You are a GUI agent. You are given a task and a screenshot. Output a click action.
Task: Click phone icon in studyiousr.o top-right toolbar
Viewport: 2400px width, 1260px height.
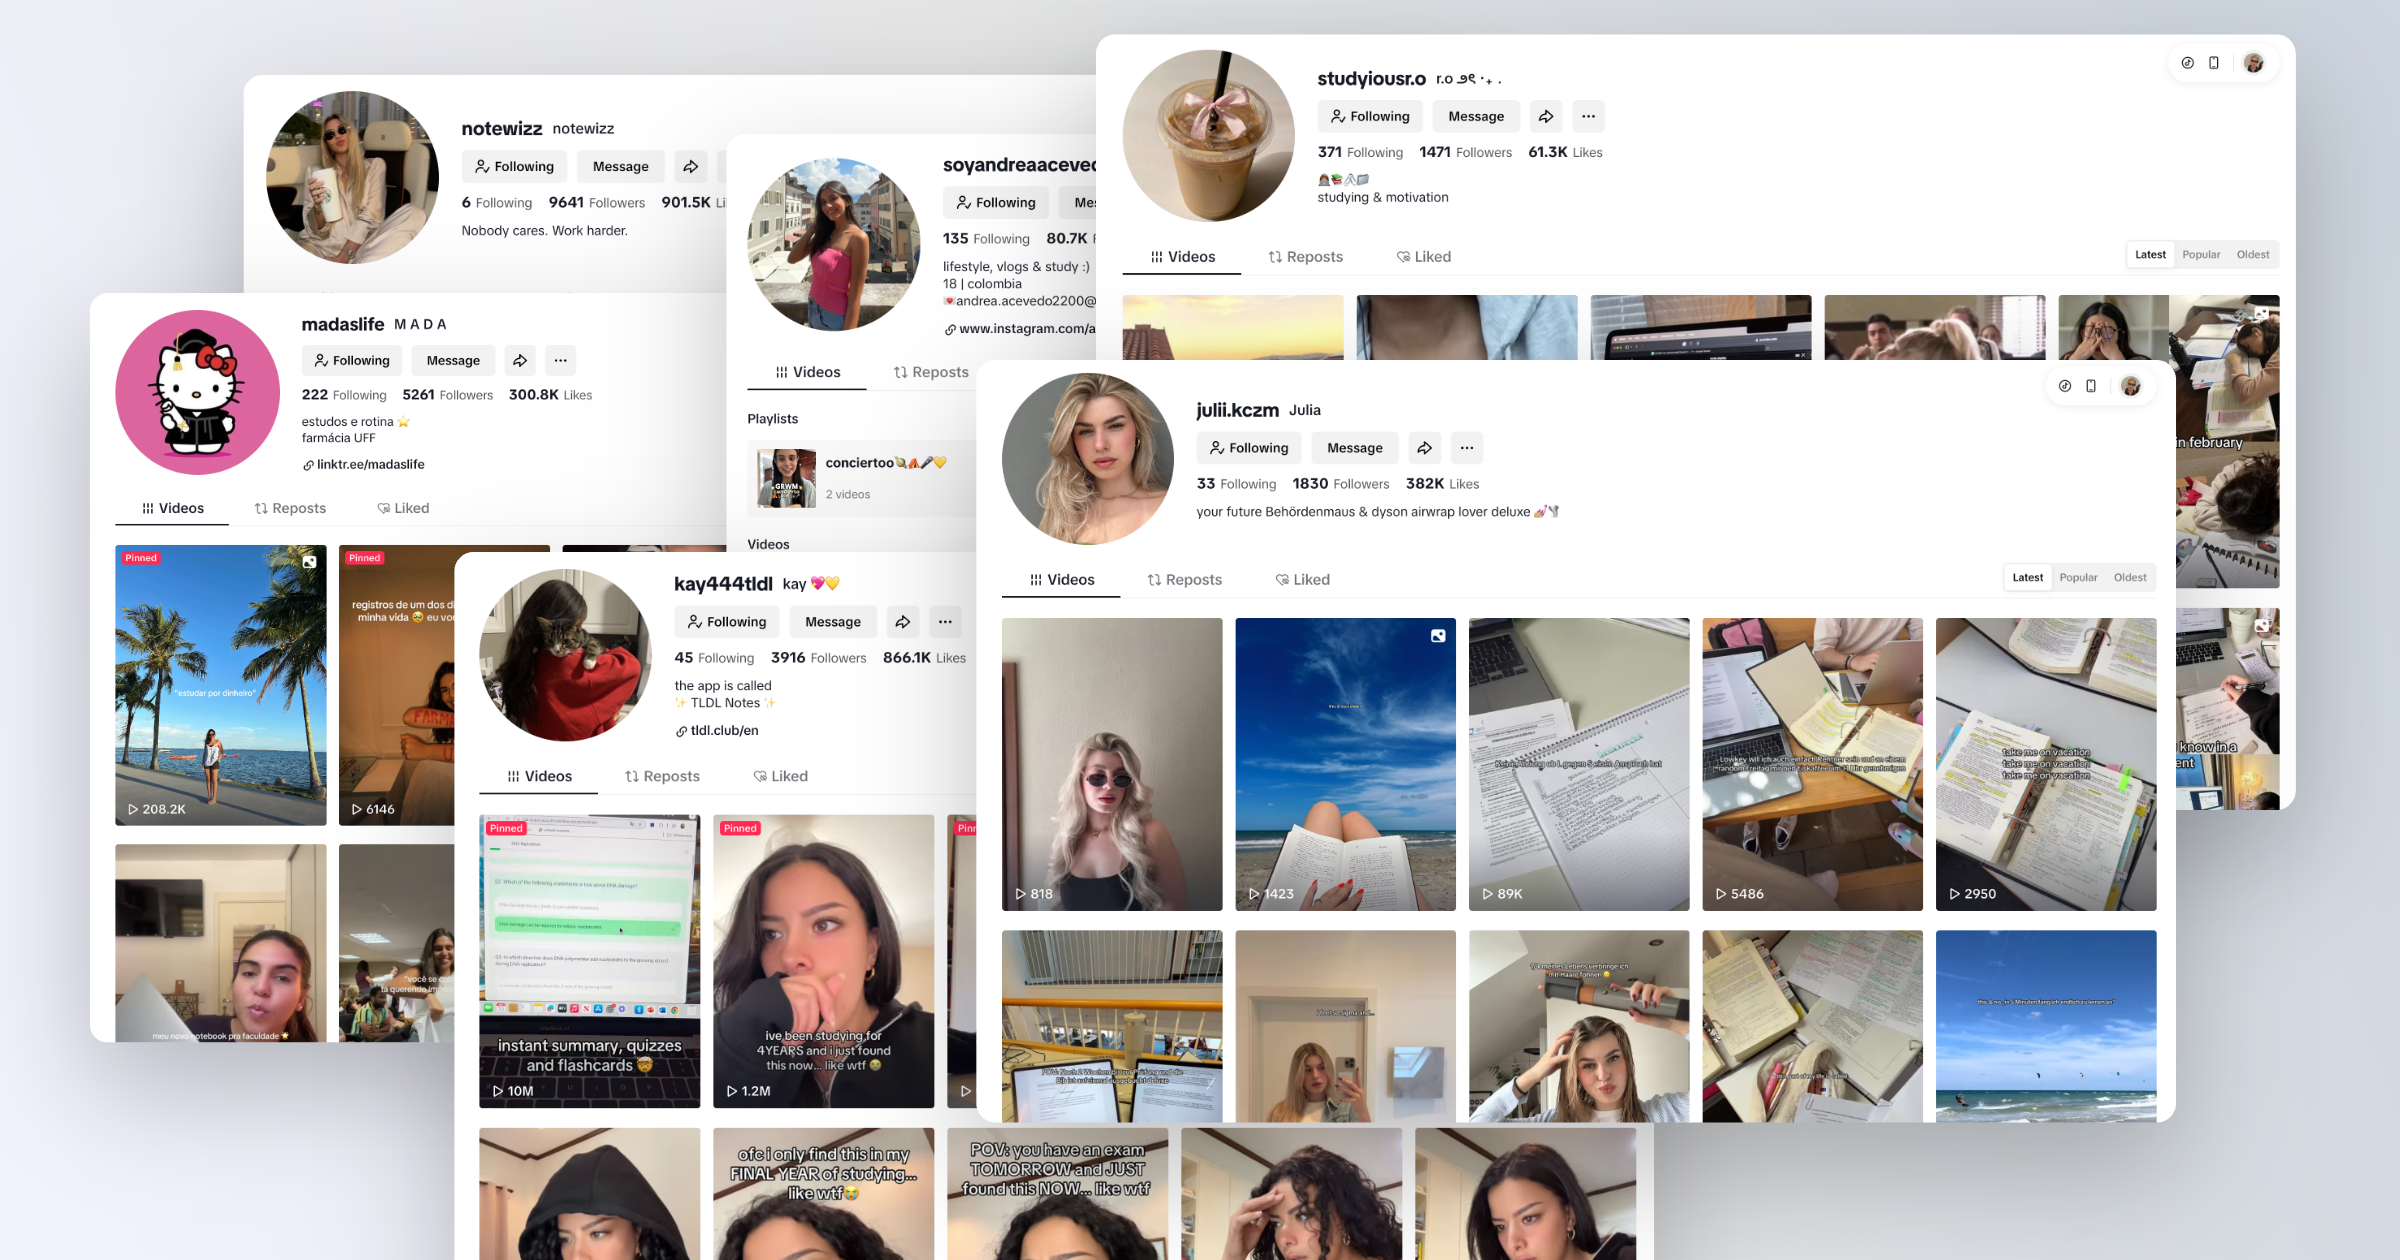(x=2214, y=63)
